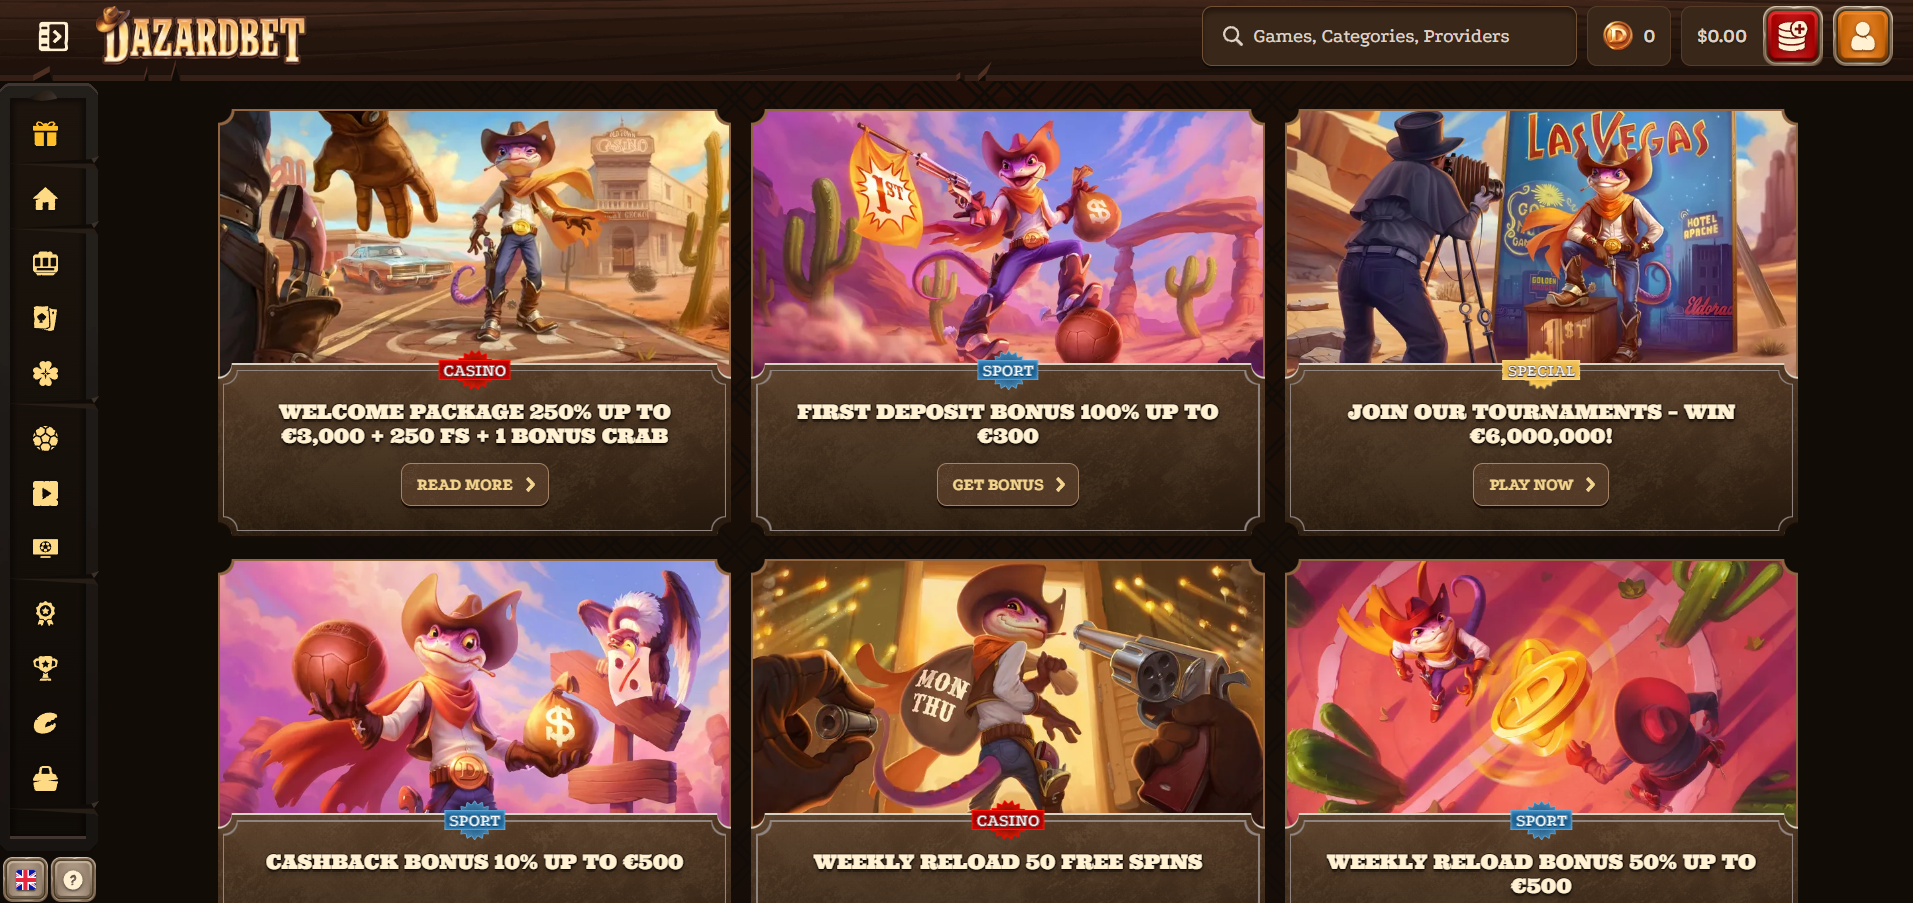Image resolution: width=1913 pixels, height=903 pixels.
Task: Click the Dazardbet logo
Action: pyautogui.click(x=200, y=36)
